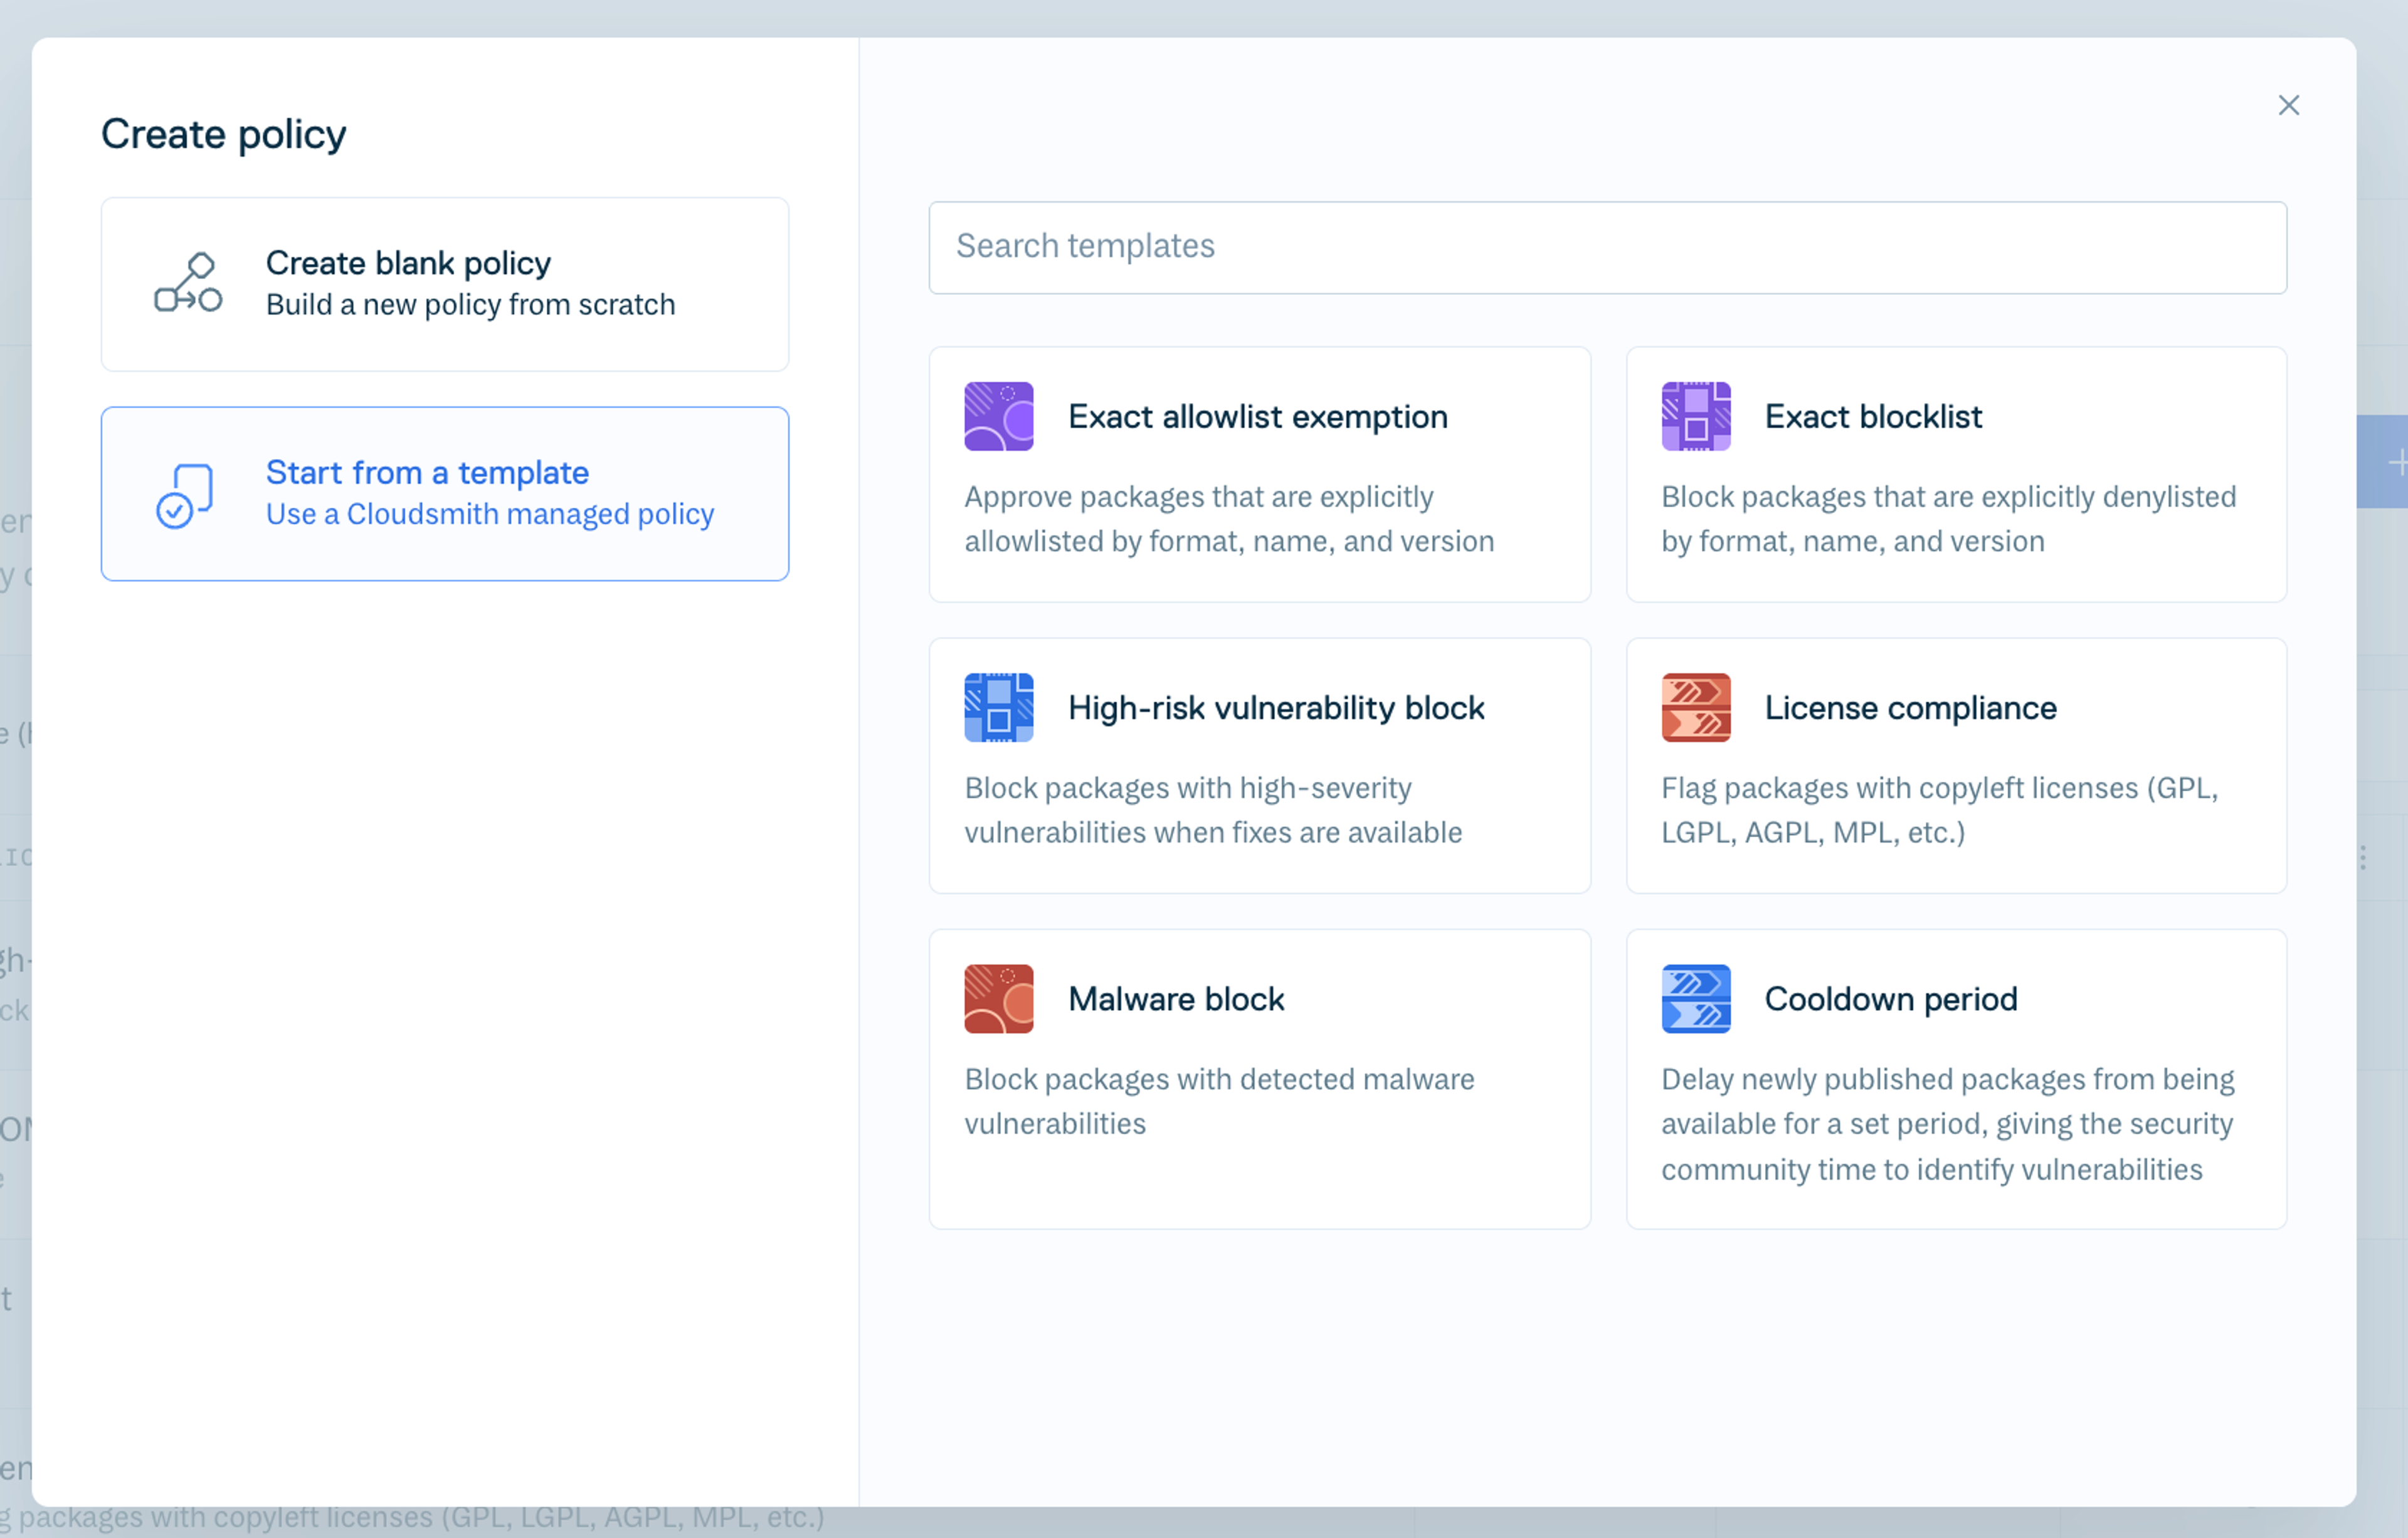Choose Start from a template option
Screen dimensions: 2408x1538
[445, 493]
